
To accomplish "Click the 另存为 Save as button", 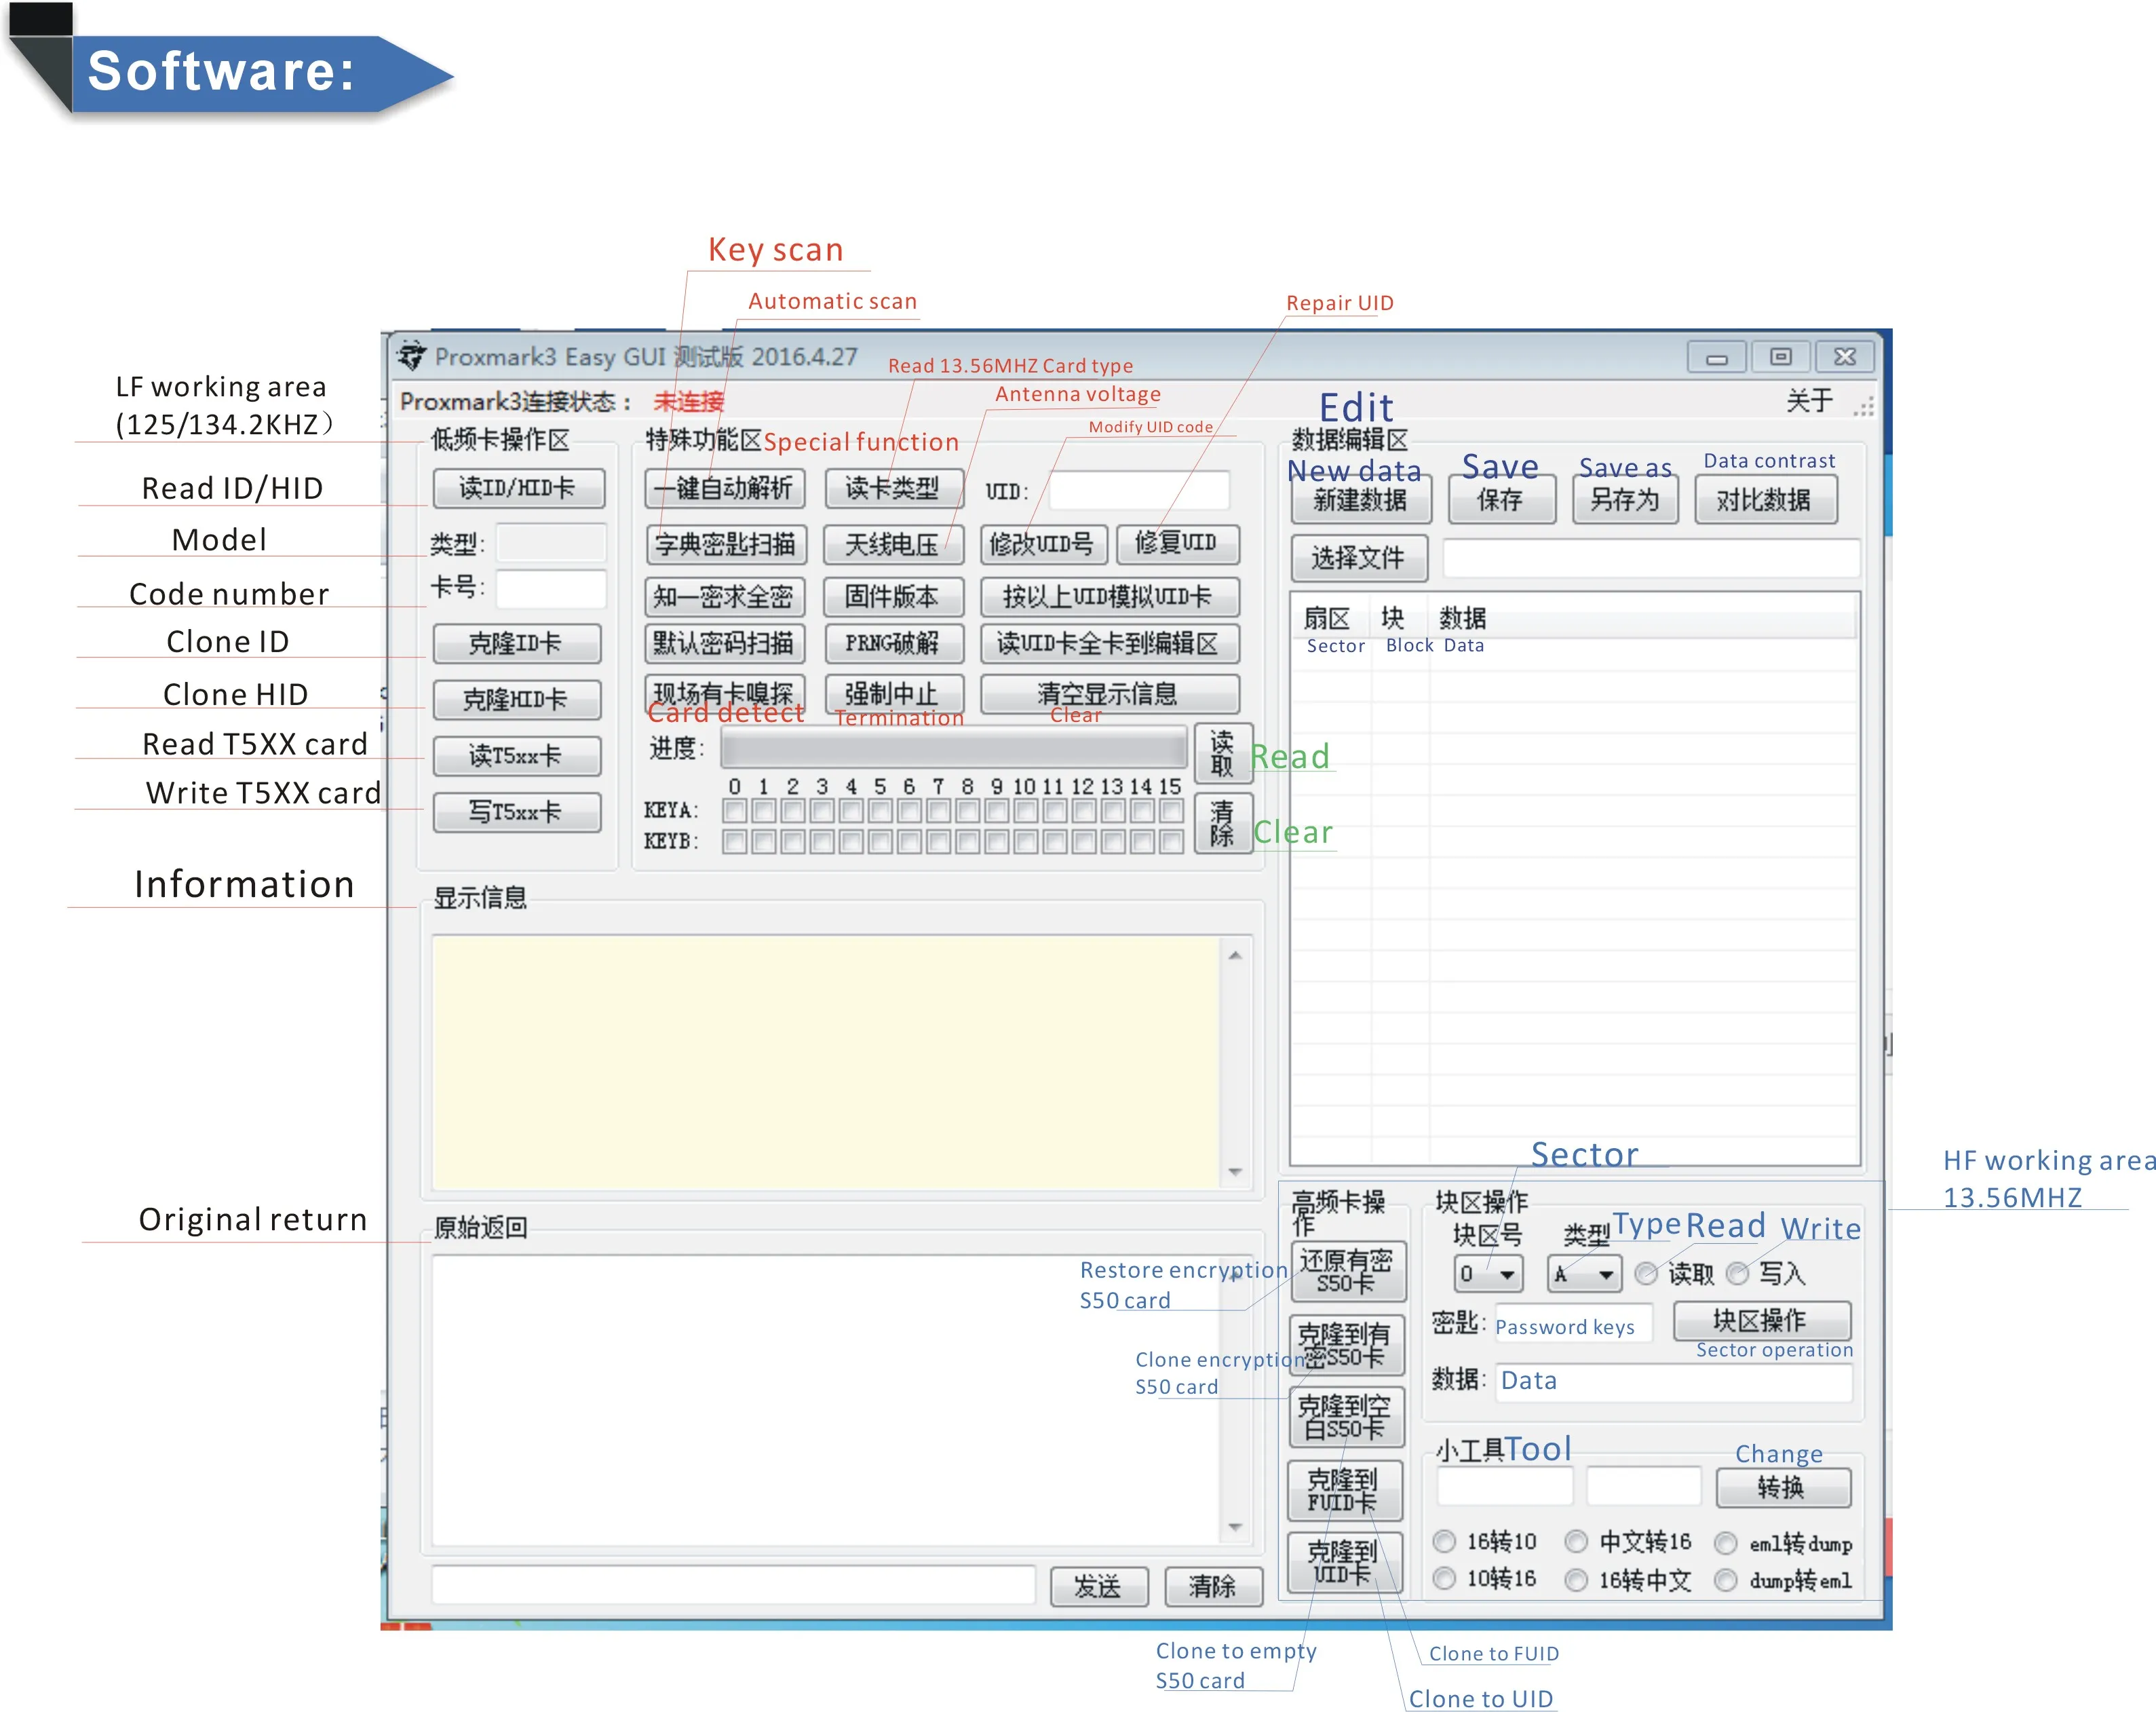I will (1625, 499).
